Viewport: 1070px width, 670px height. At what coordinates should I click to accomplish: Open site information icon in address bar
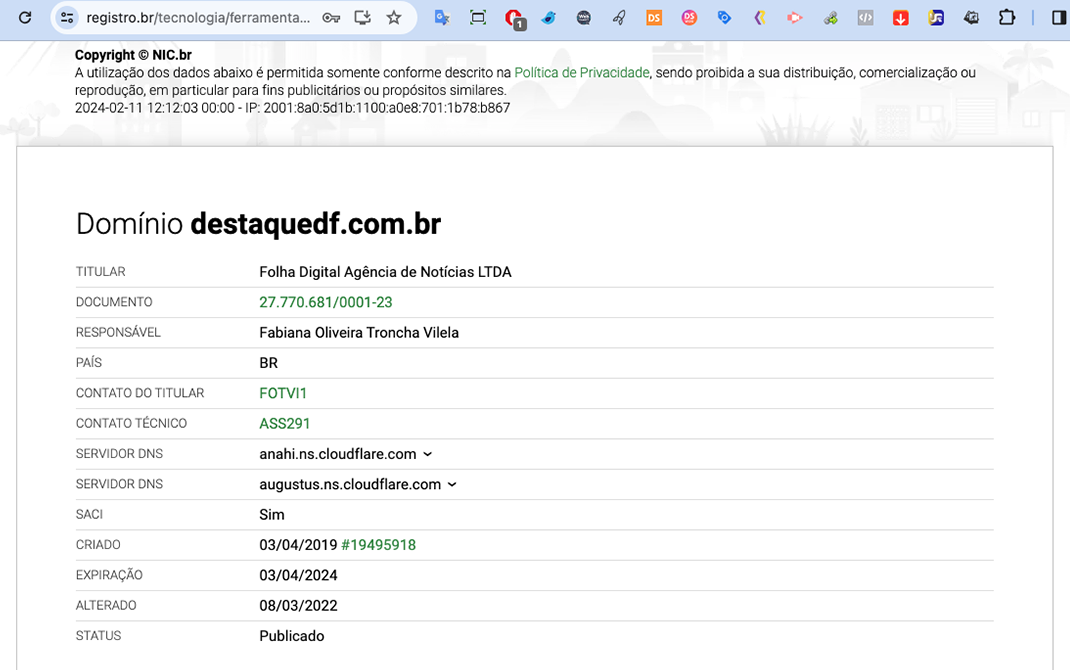point(67,18)
